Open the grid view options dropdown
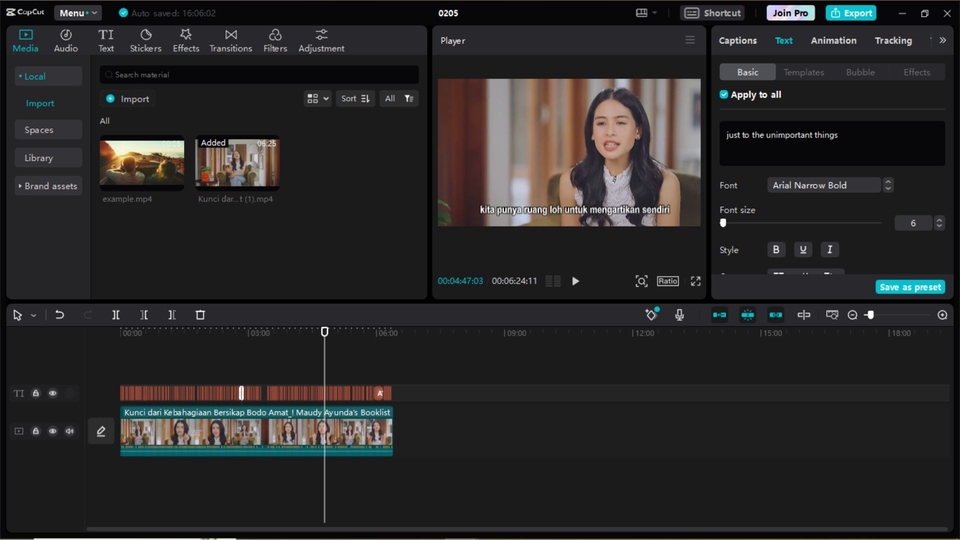 (x=318, y=99)
